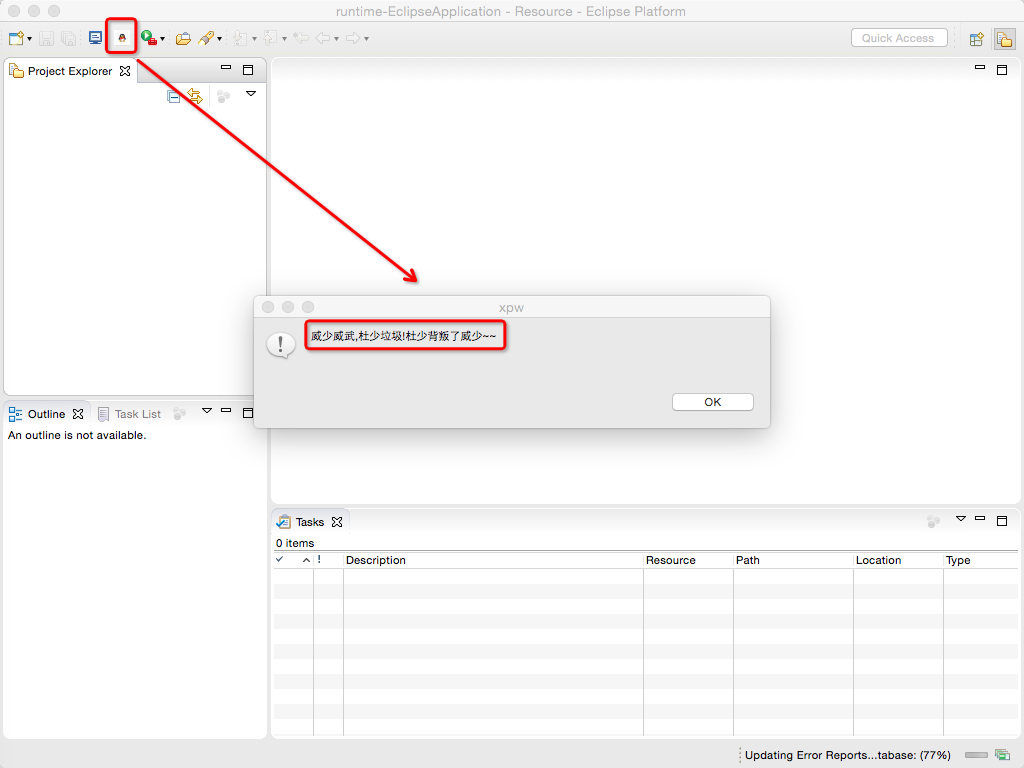The width and height of the screenshot is (1024, 768).
Task: Maximize the editor area
Action: 1002,69
